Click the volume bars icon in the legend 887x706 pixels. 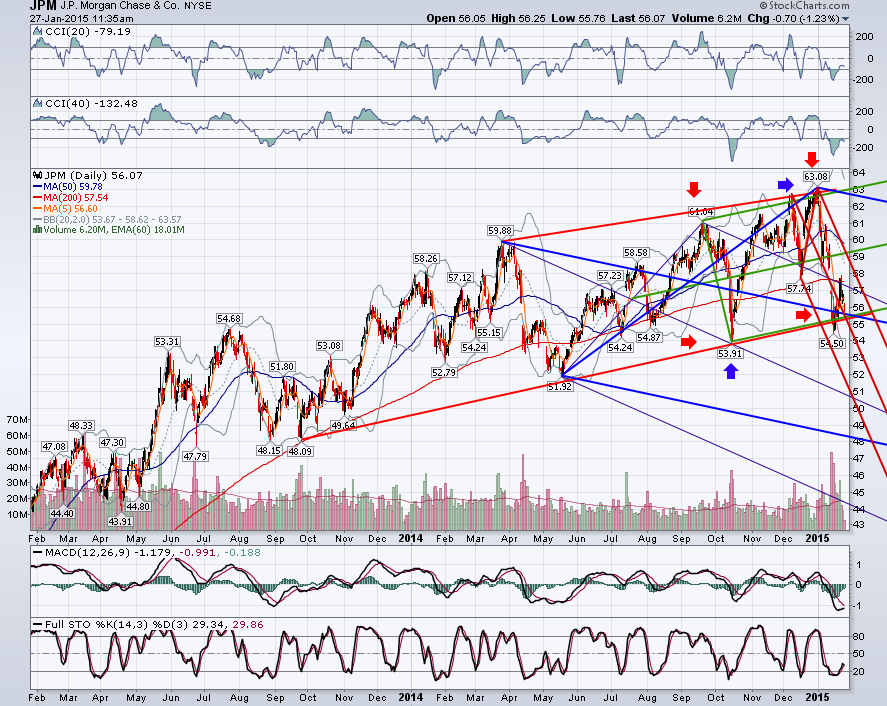(x=38, y=230)
